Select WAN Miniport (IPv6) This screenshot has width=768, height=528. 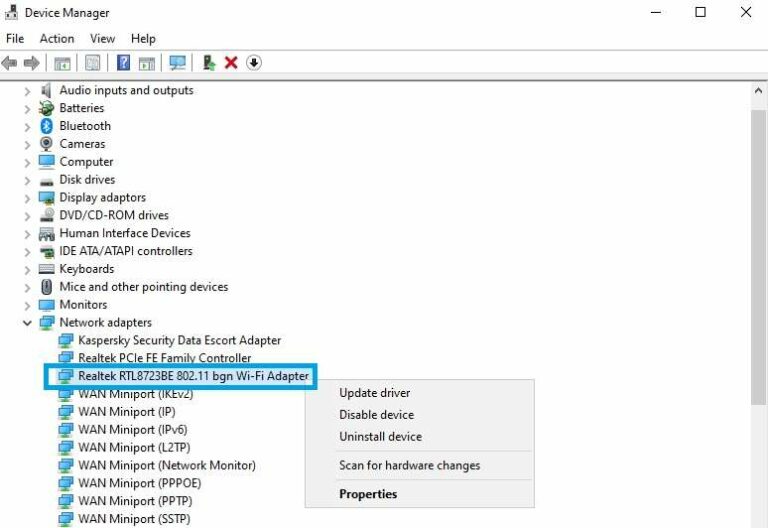(x=132, y=430)
